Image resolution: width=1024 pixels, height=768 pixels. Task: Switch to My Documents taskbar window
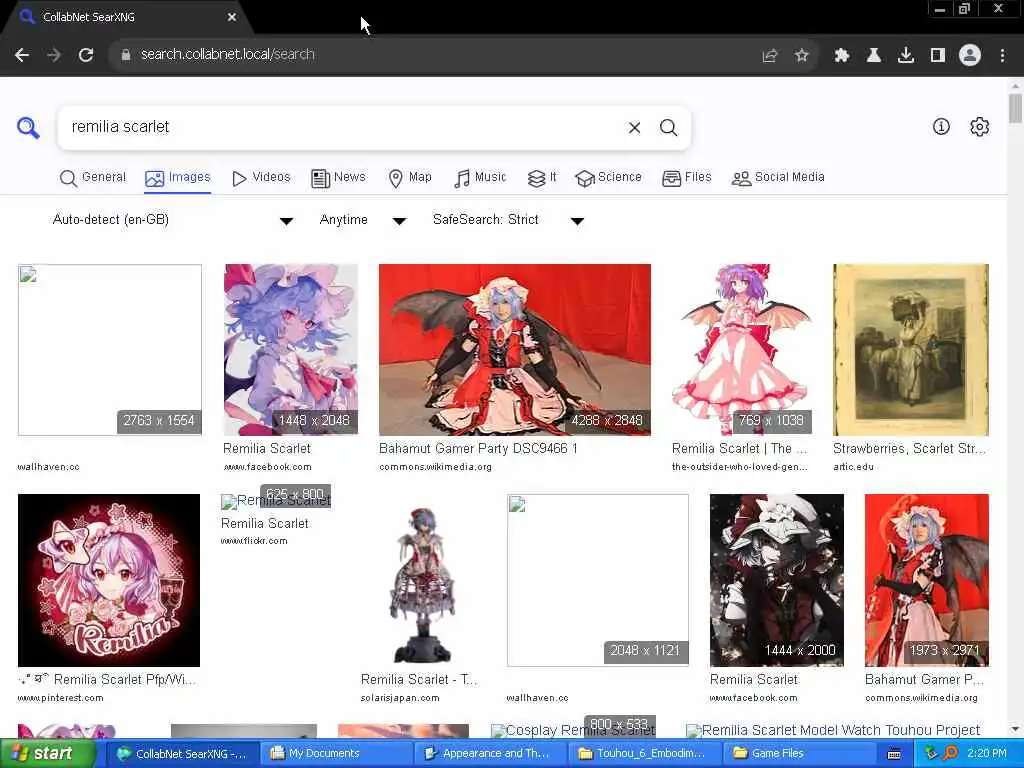point(339,754)
